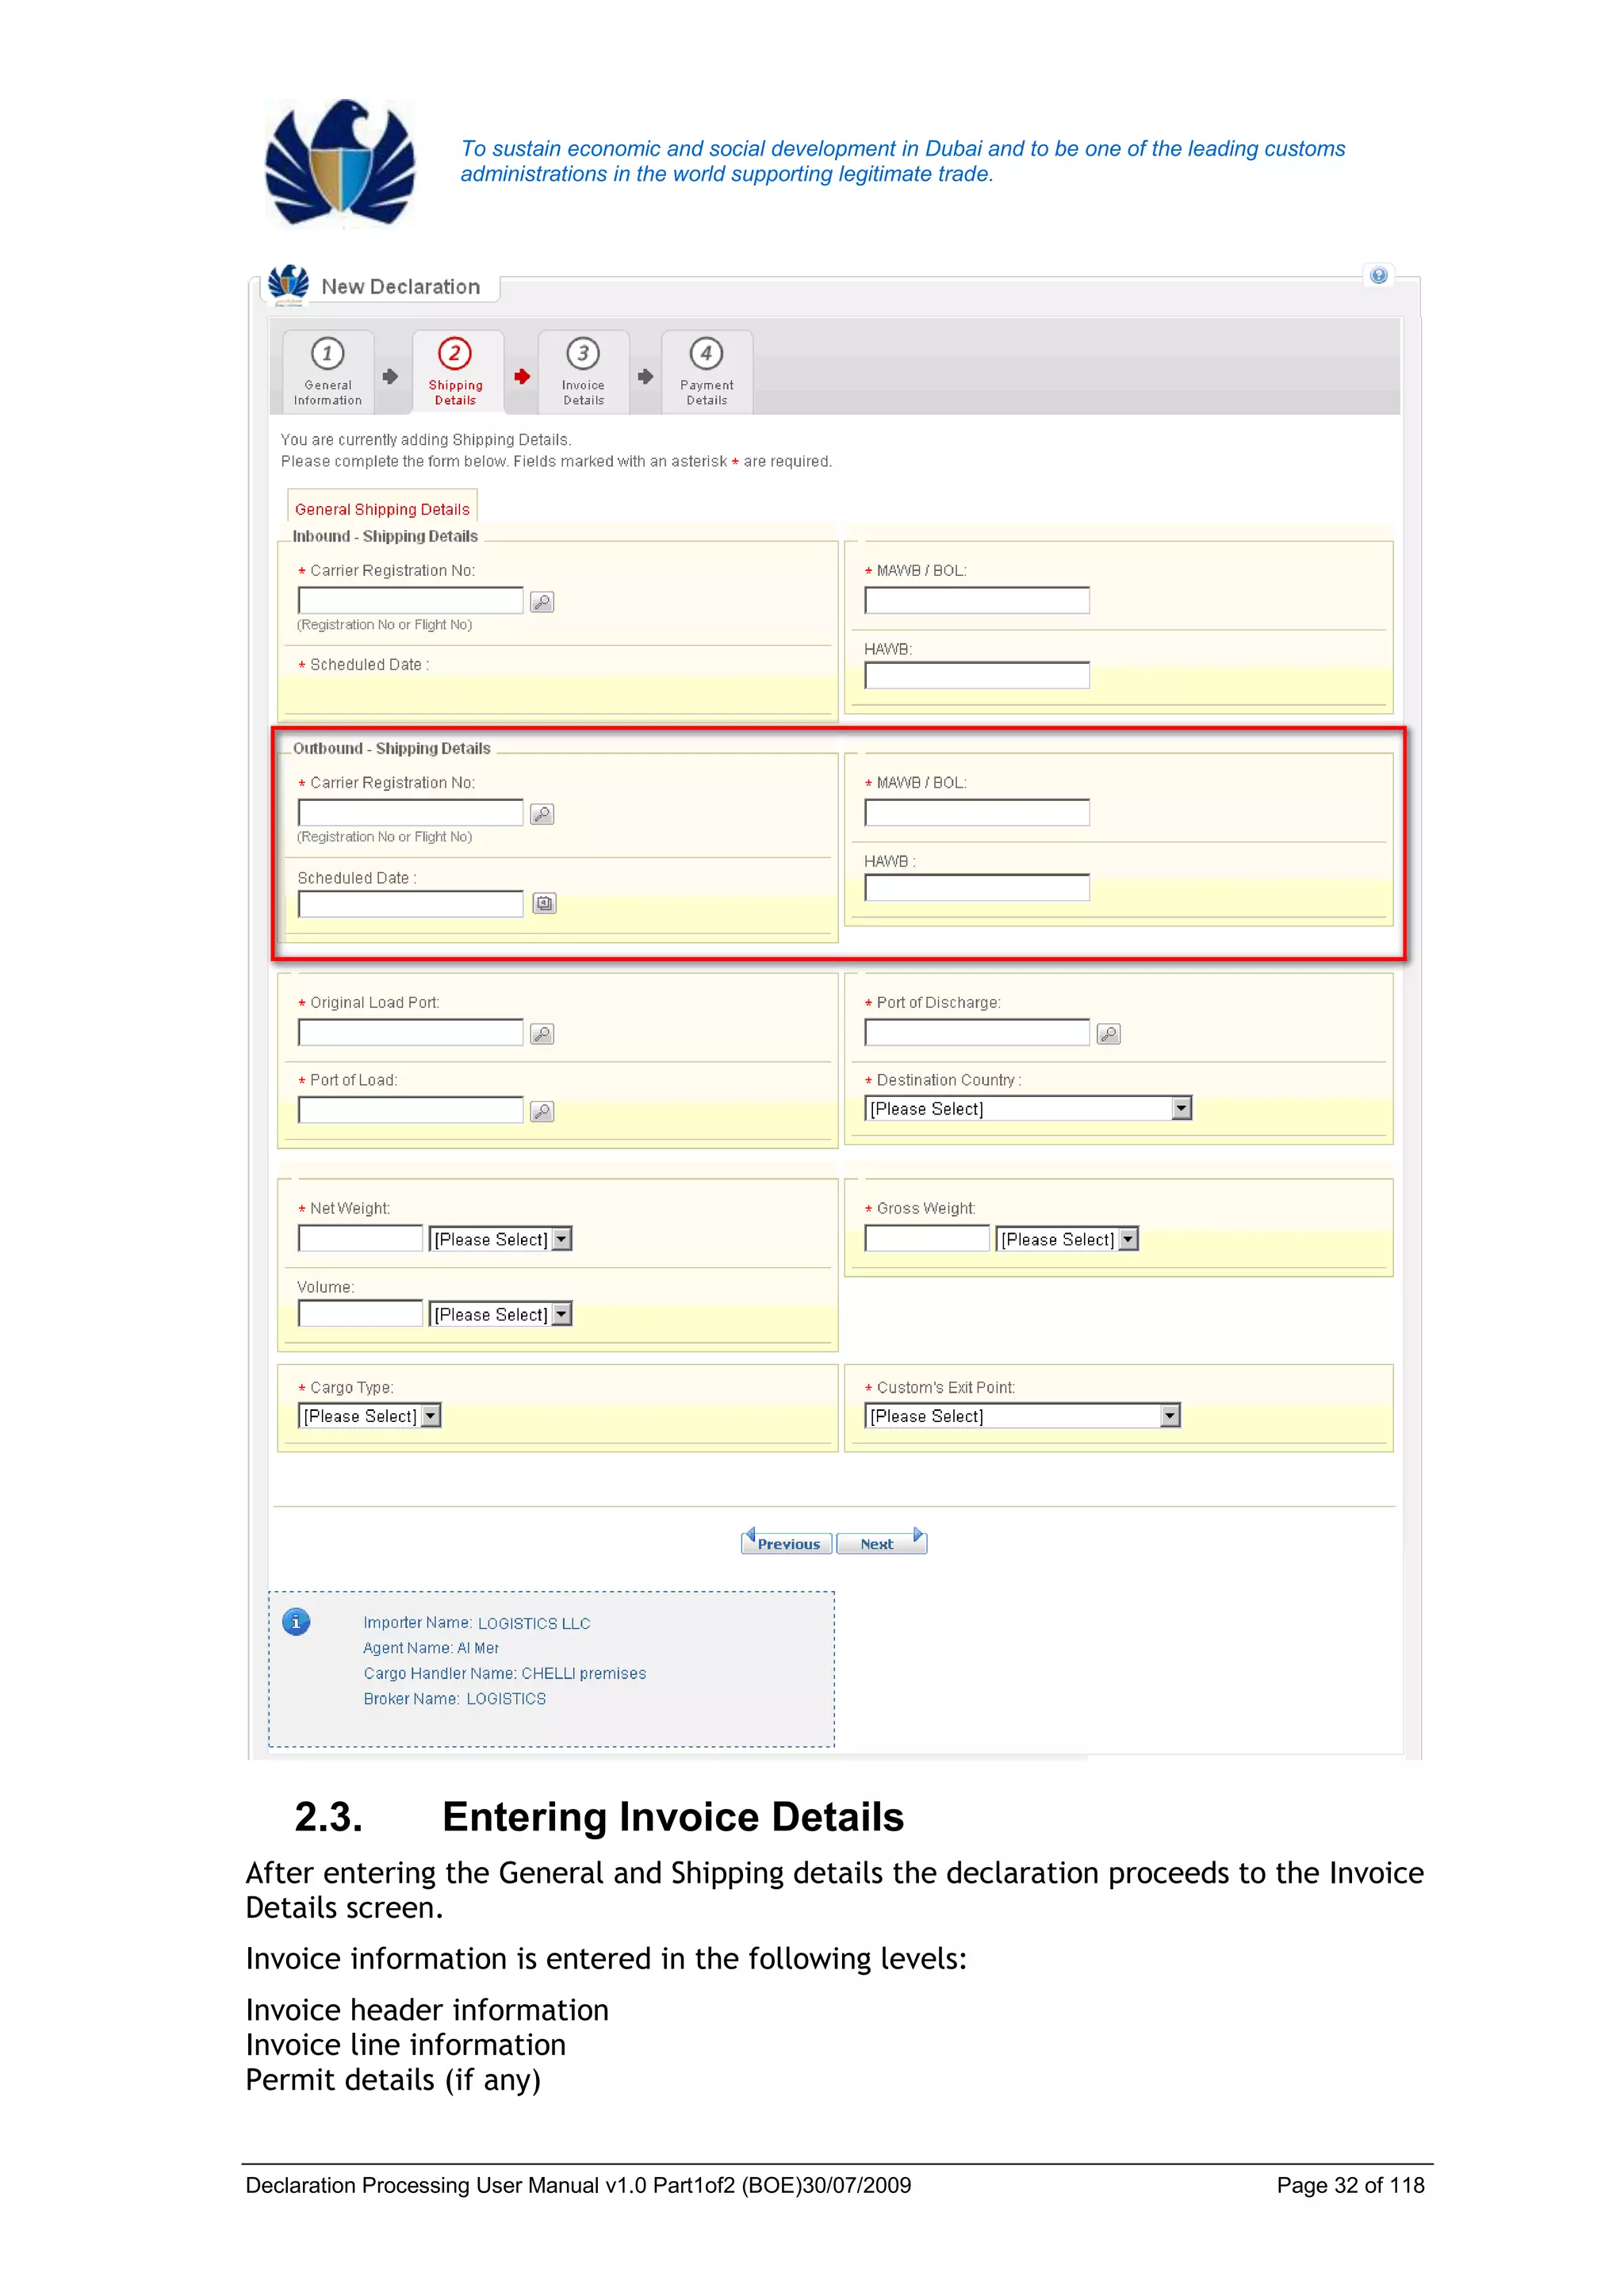Select General Shipping Details tab
Image resolution: width=1624 pixels, height=2296 pixels.
(x=382, y=509)
